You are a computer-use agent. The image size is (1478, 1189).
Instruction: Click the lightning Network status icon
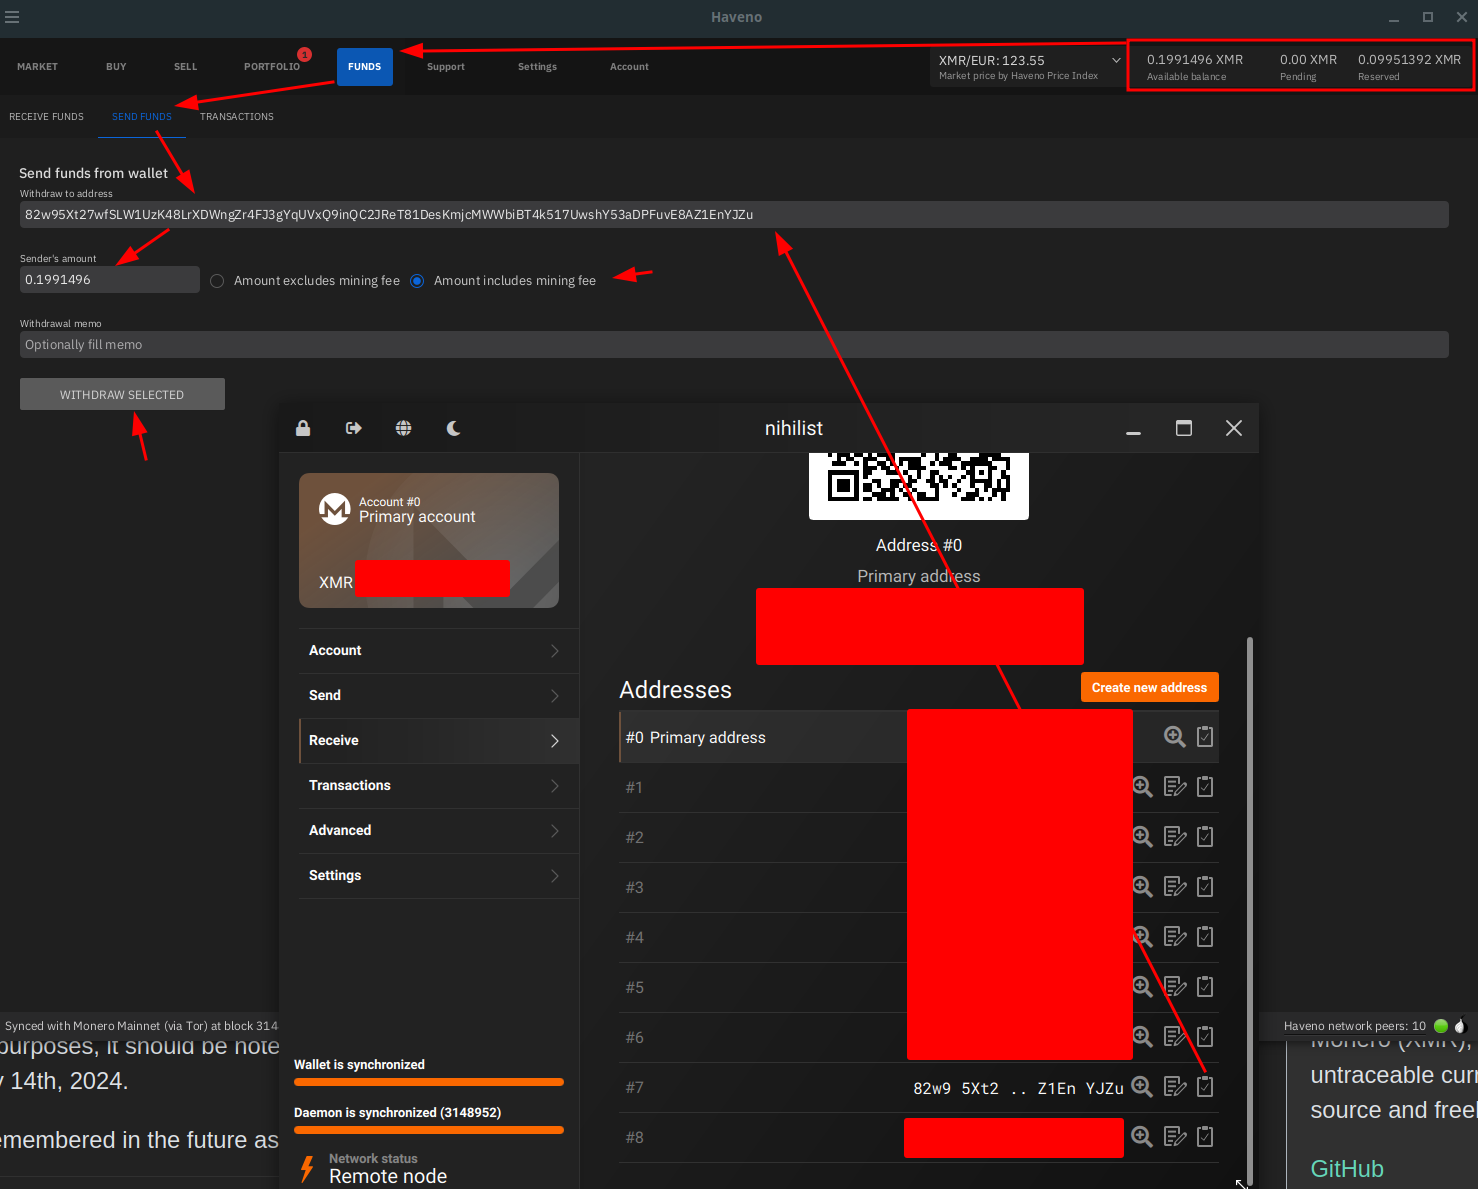[x=308, y=1169]
